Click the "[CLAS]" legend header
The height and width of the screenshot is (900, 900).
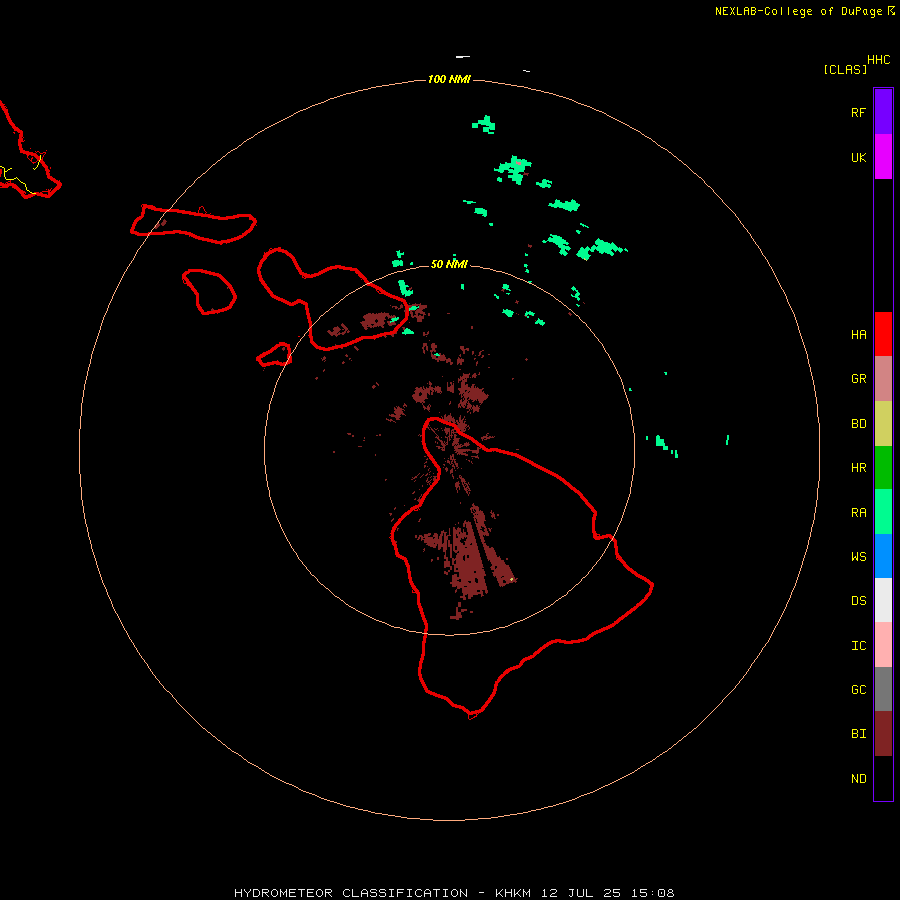(845, 70)
